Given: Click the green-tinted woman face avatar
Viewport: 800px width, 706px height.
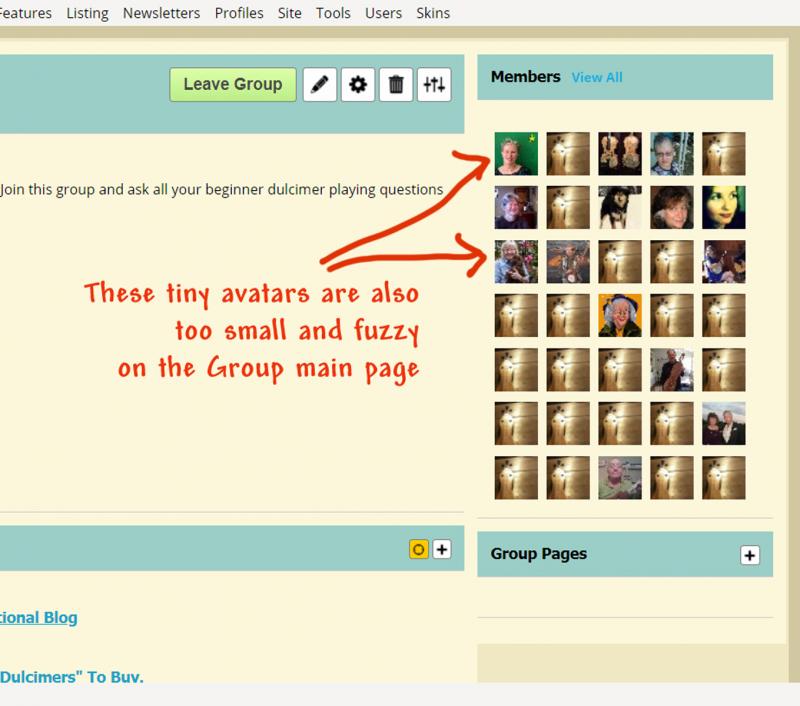Looking at the screenshot, I should 723,208.
